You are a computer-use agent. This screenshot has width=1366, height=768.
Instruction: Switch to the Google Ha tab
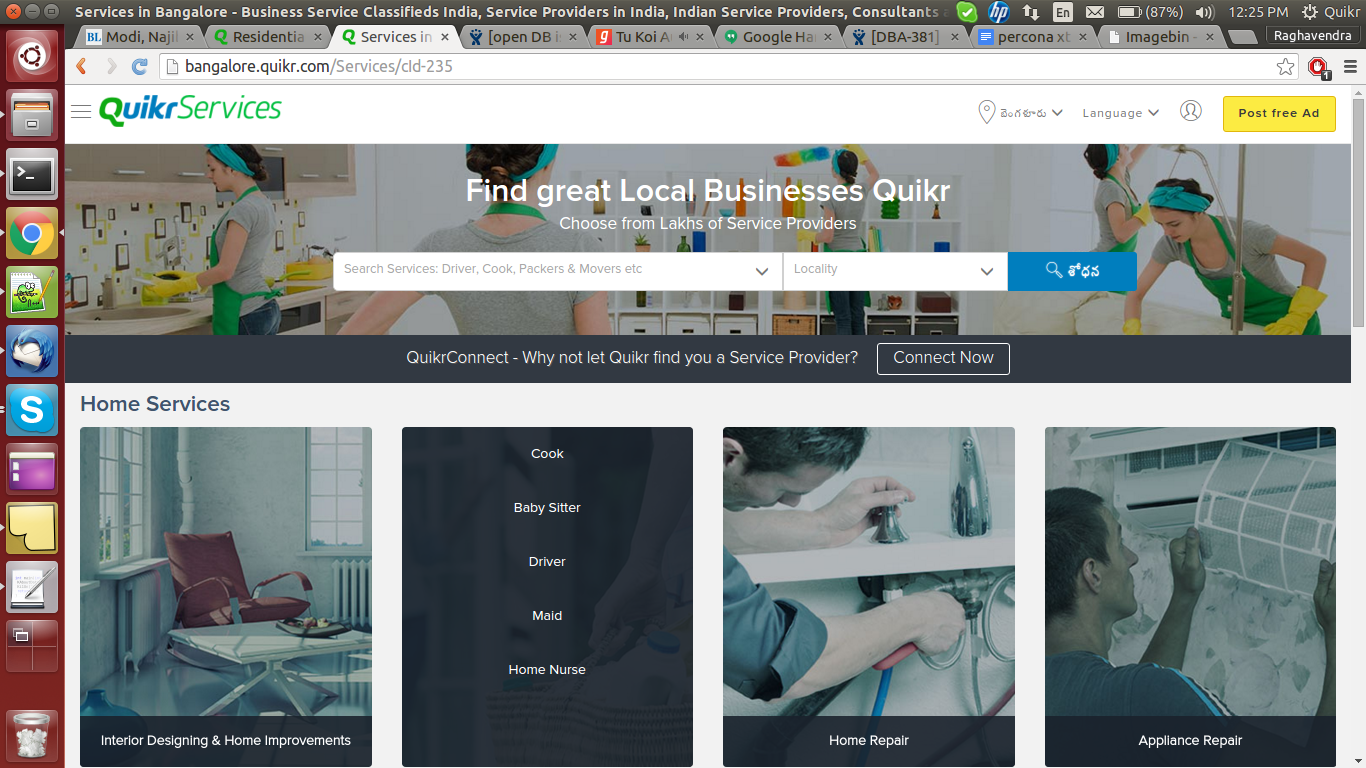(778, 37)
